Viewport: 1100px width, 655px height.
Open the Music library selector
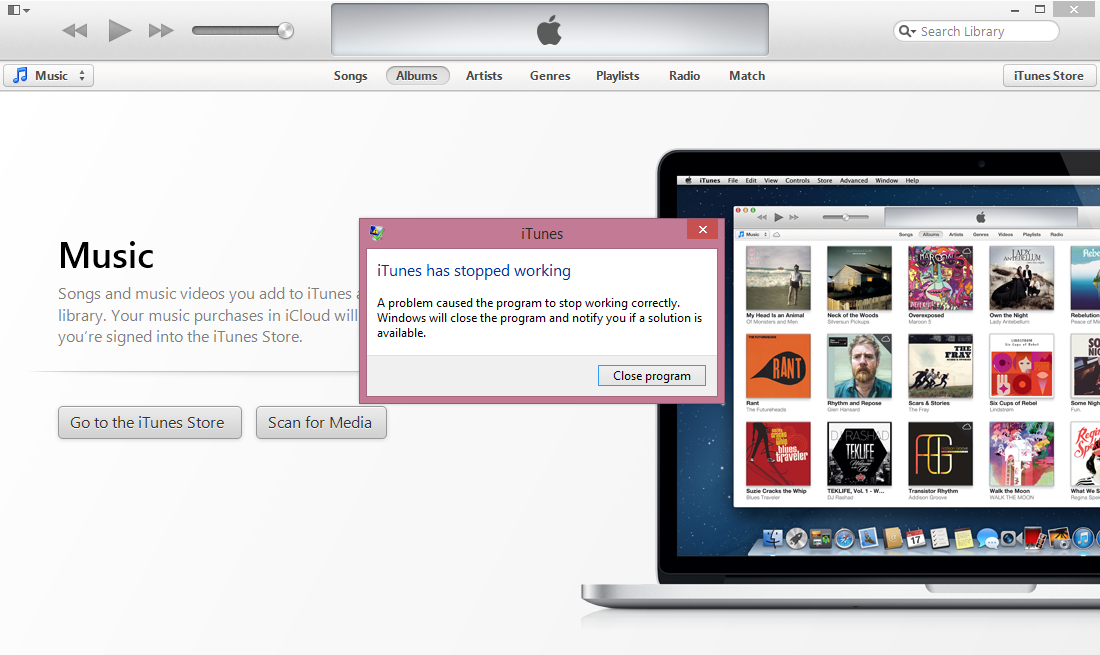click(x=48, y=76)
